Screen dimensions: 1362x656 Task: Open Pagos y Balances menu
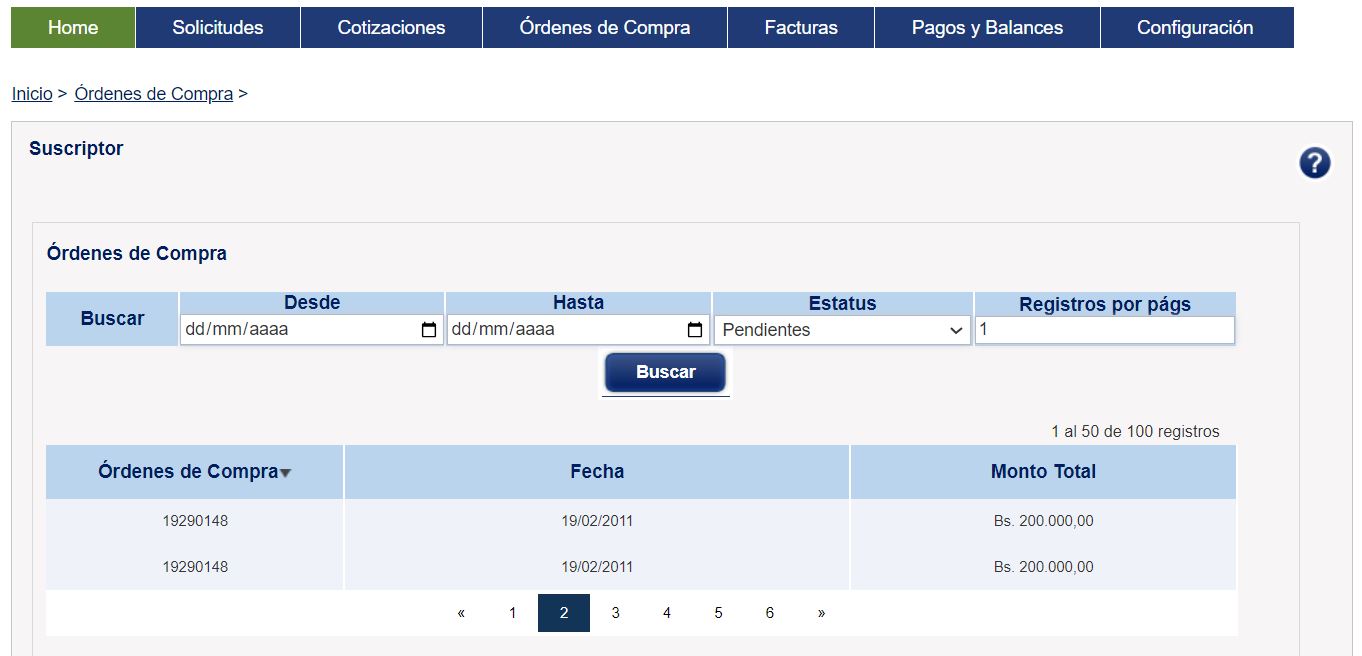click(987, 28)
